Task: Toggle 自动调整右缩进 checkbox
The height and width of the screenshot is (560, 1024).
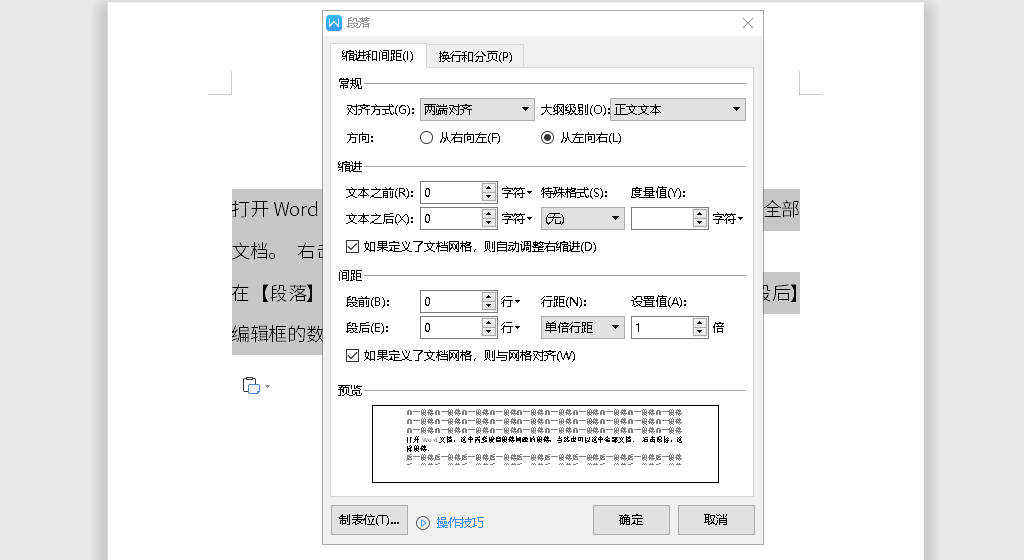Action: [353, 247]
